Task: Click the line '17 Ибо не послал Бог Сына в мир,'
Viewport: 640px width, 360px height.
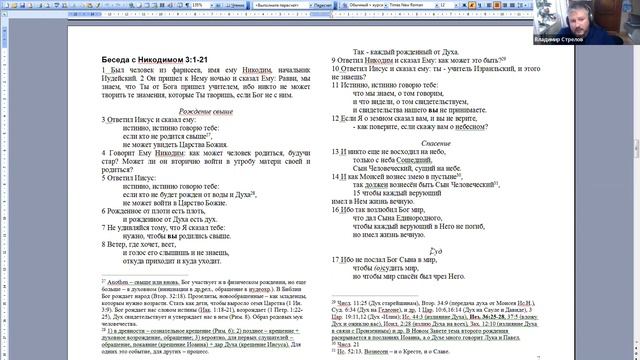Action: coord(384,260)
